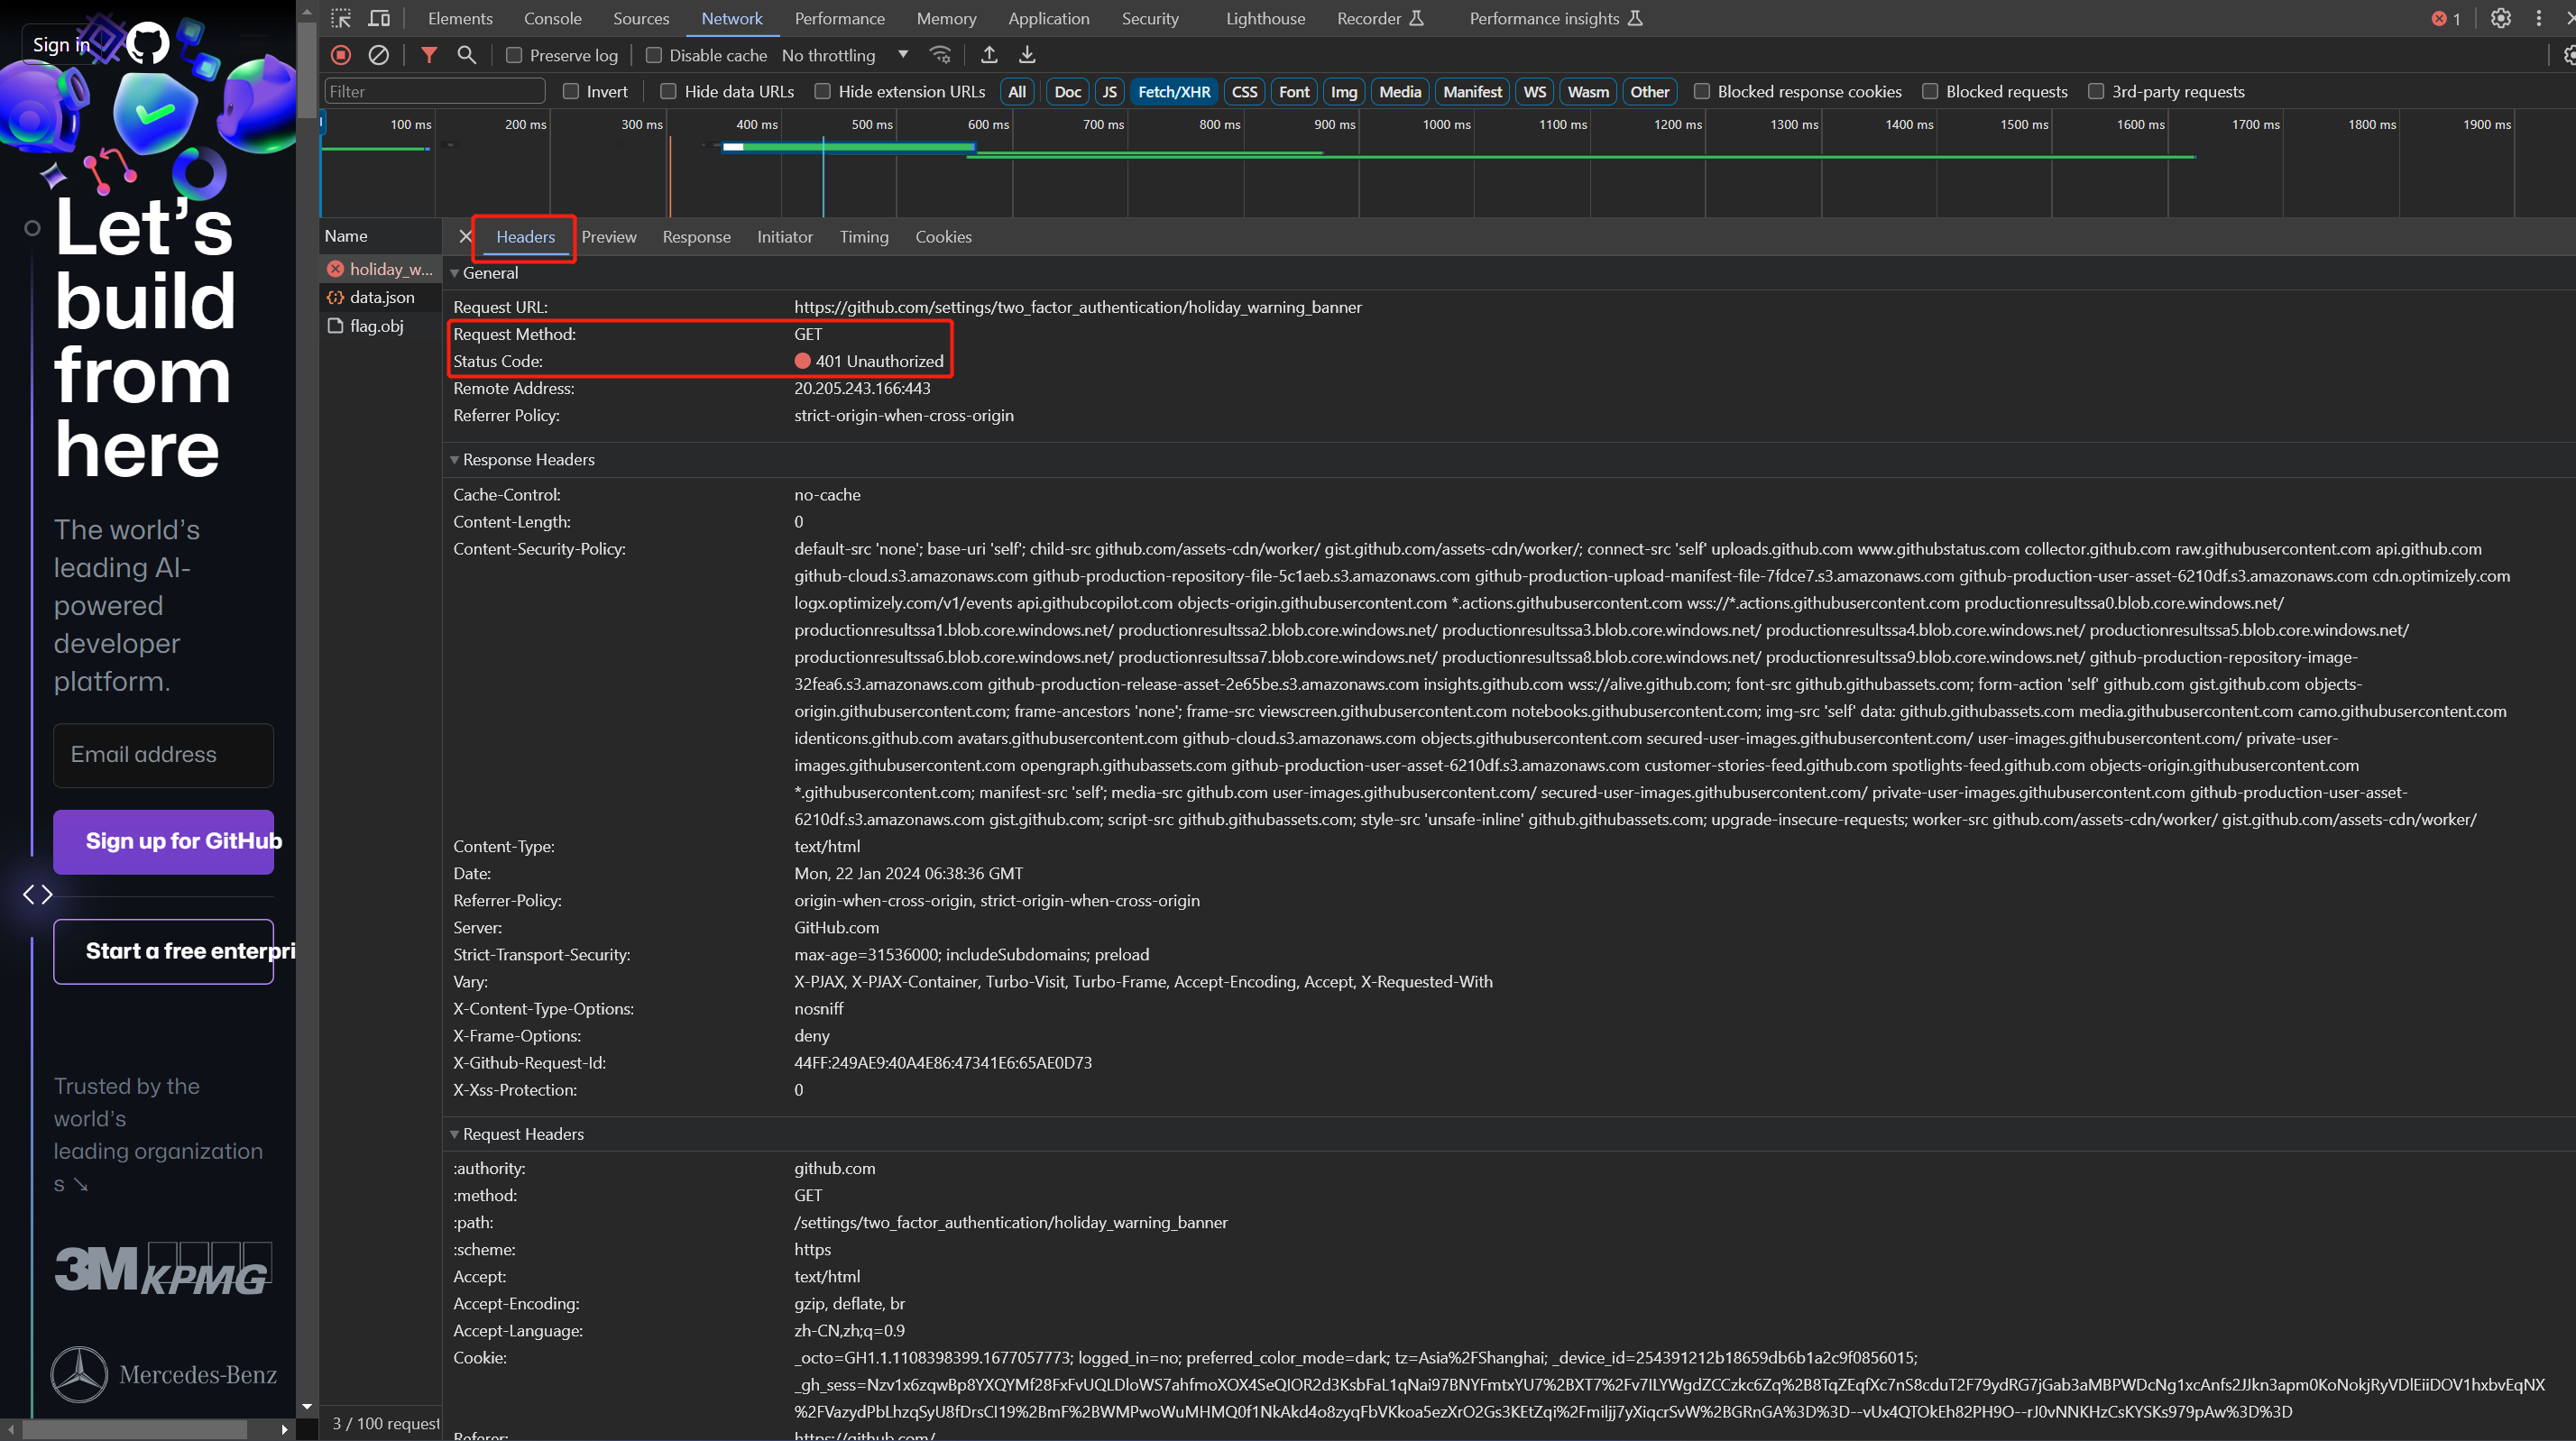Click the network Filter text field
This screenshot has width=2576, height=1441.
435,91
